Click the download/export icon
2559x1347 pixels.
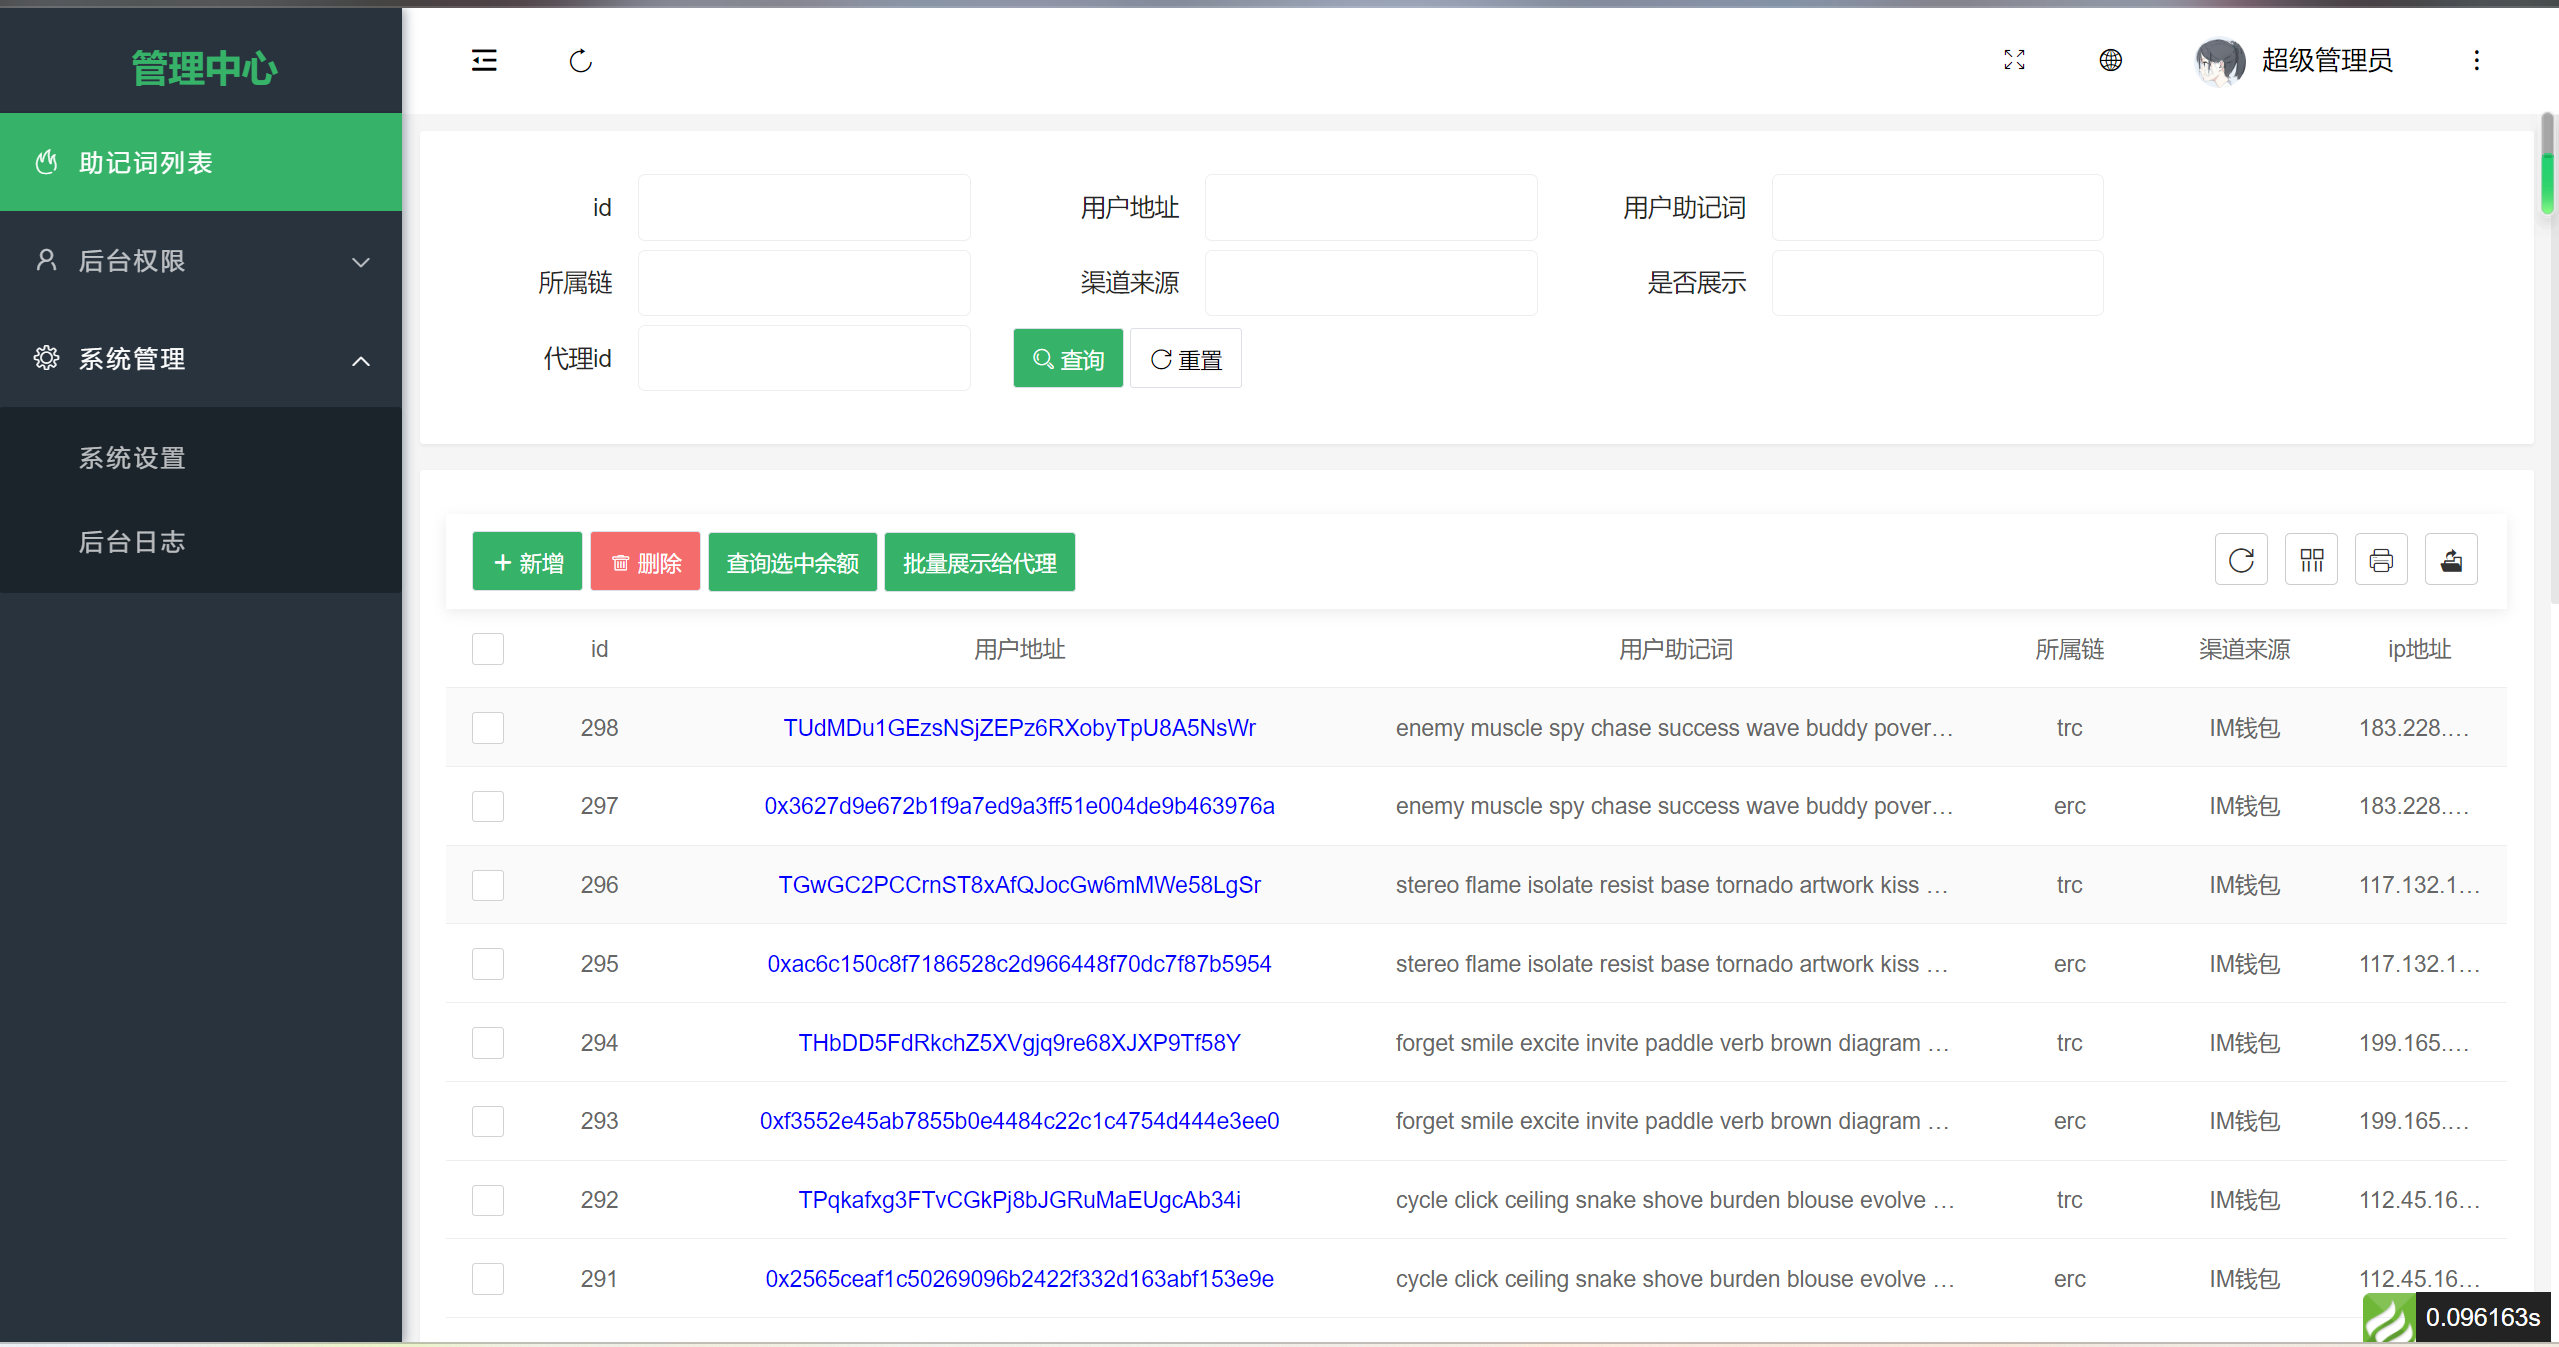point(2452,562)
